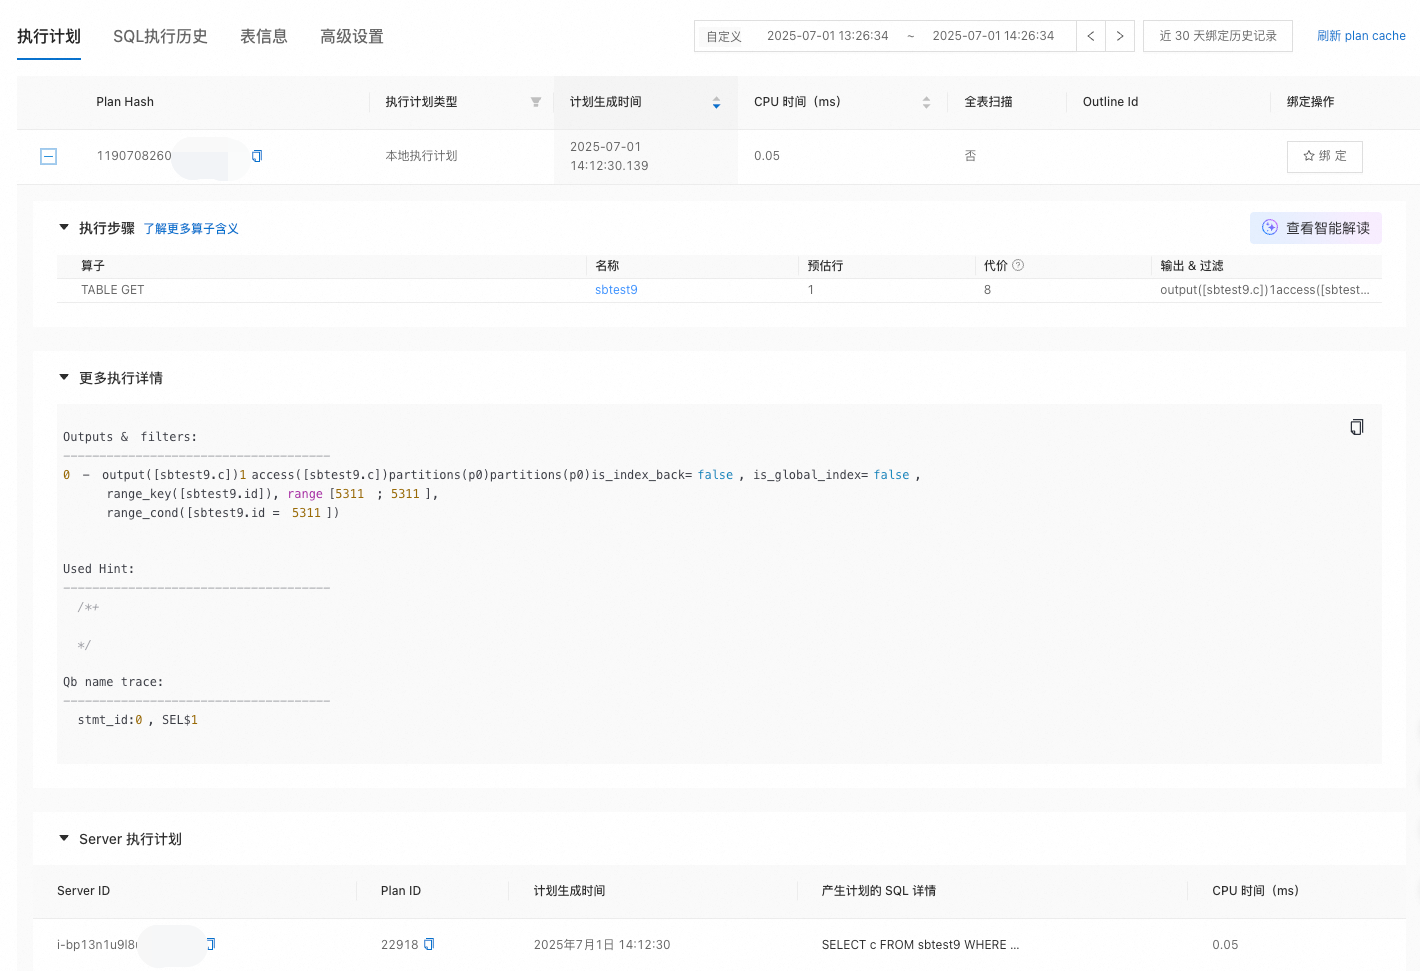Image resolution: width=1420 pixels, height=971 pixels.
Task: Copy the Server ID i-bp13n1u9l8
Action: [211, 944]
